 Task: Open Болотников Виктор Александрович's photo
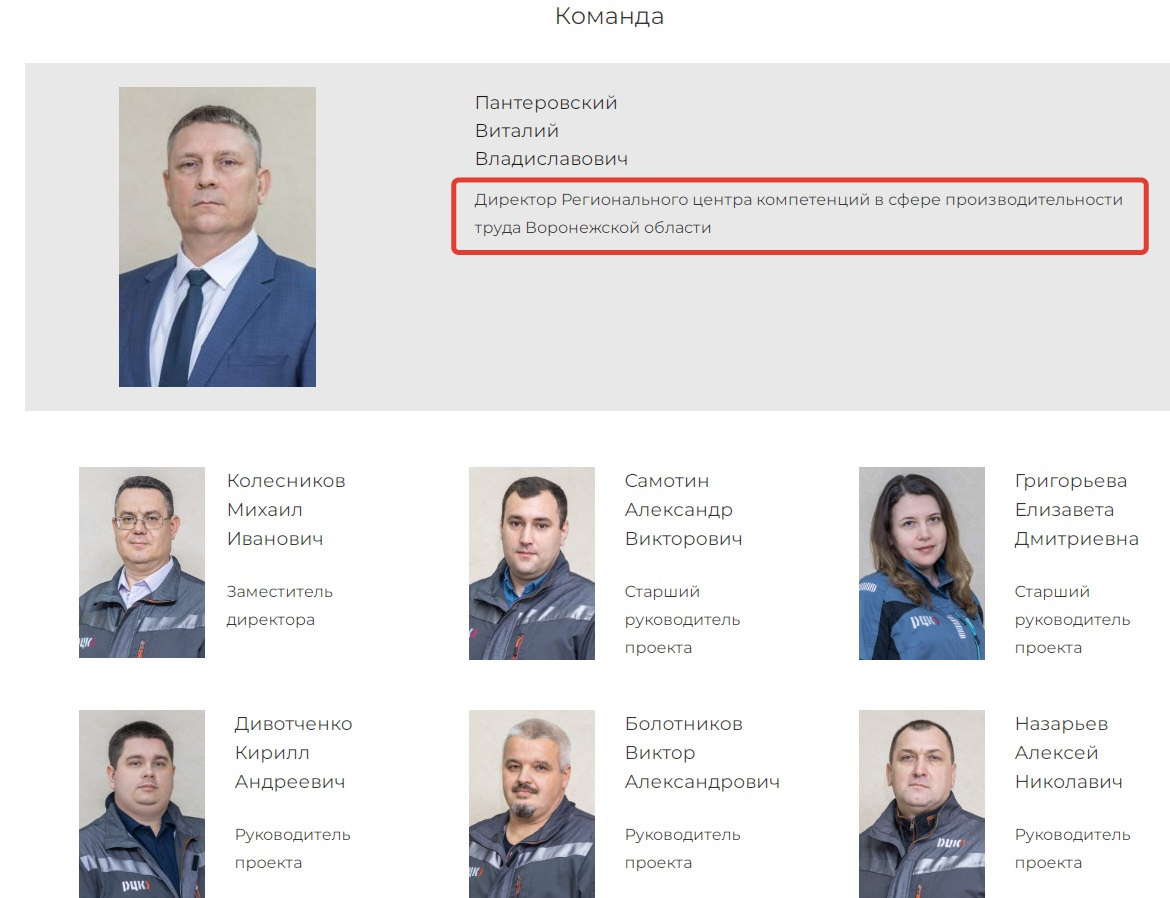click(x=531, y=803)
